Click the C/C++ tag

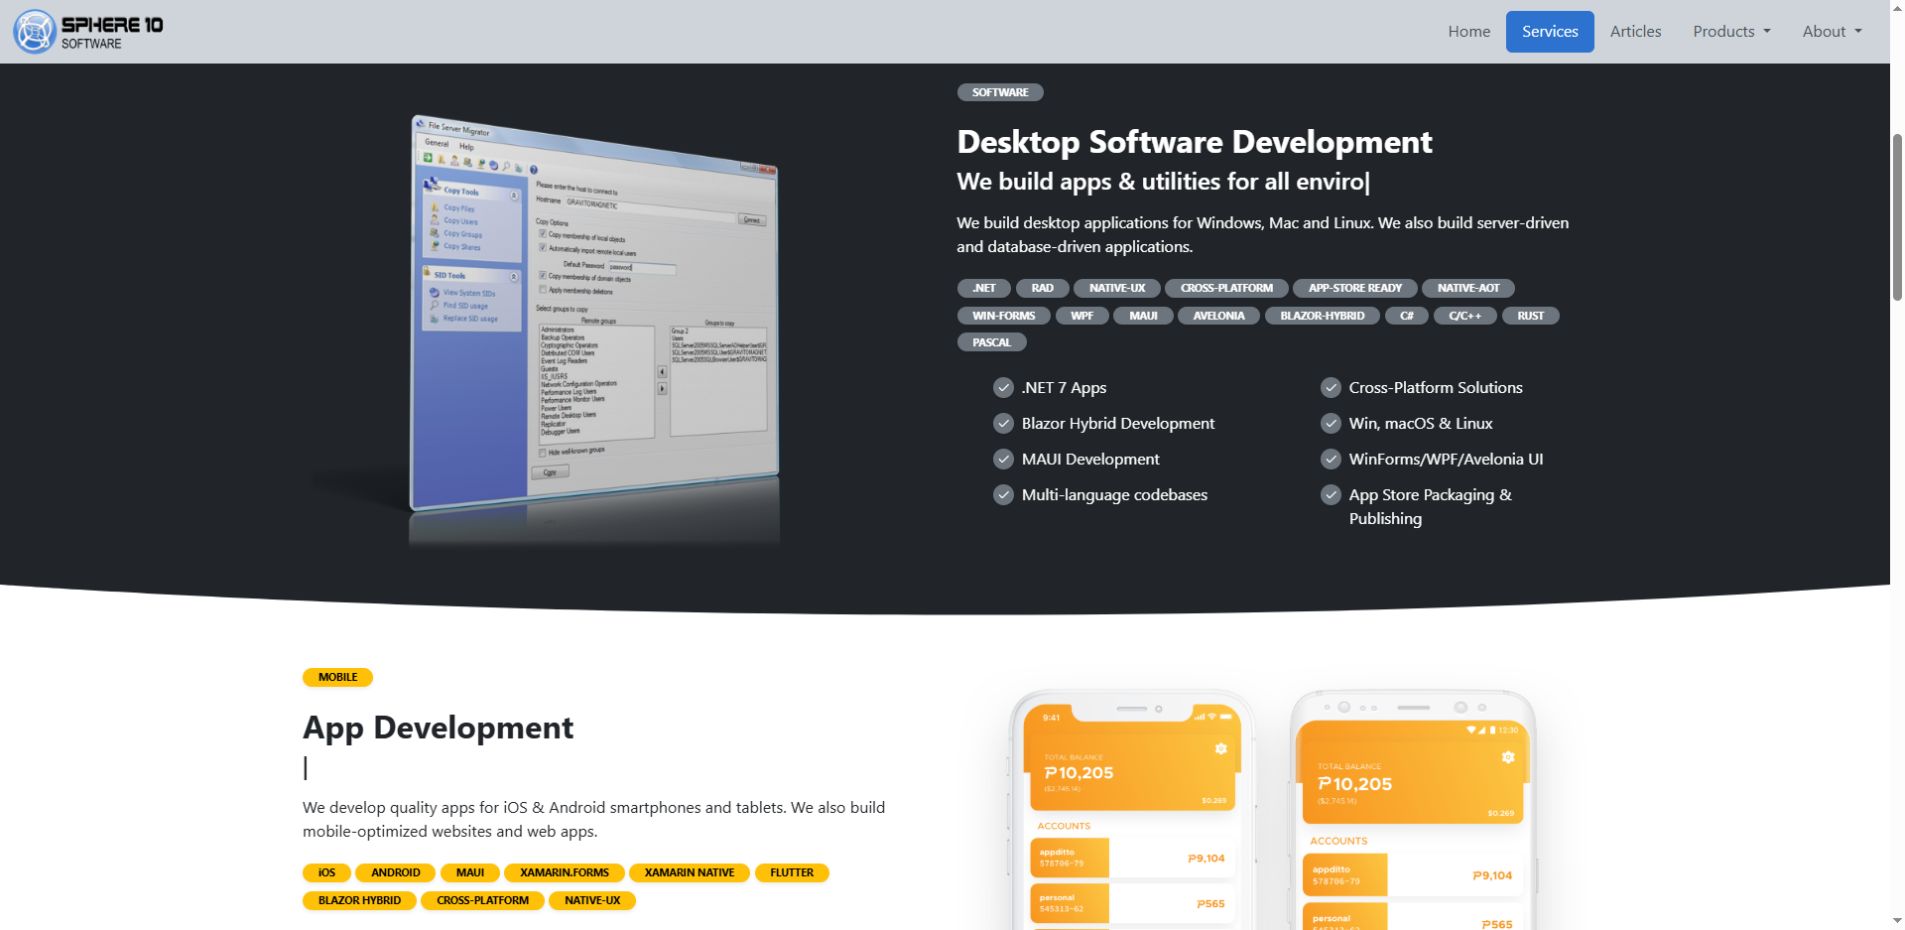(1465, 315)
